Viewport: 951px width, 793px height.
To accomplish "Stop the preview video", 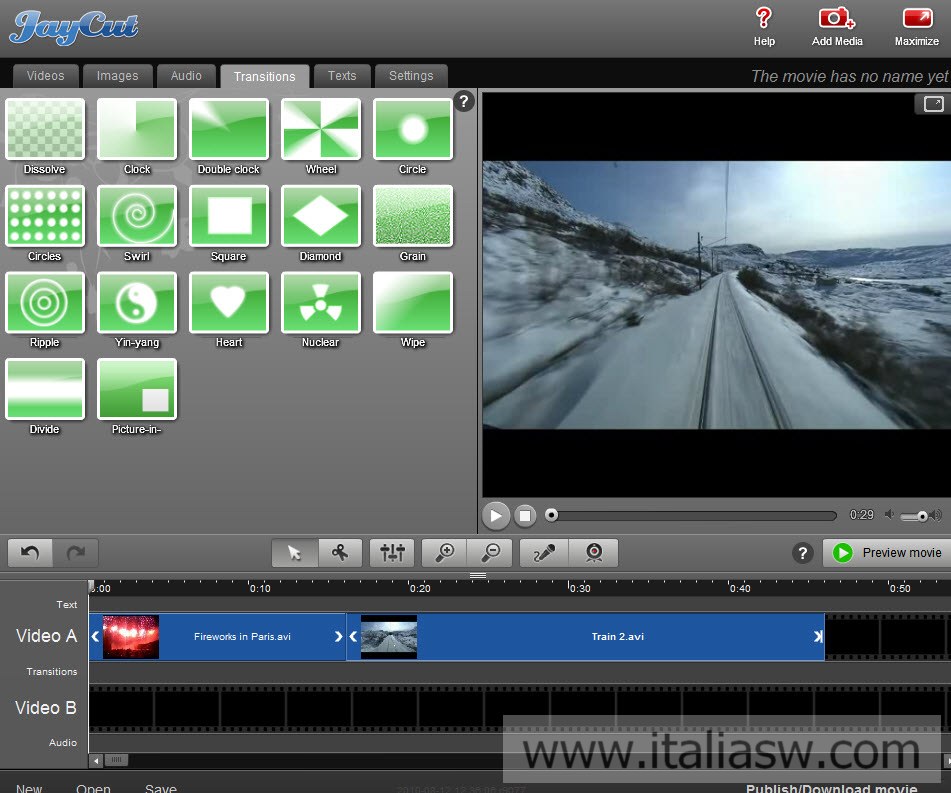I will (x=525, y=516).
